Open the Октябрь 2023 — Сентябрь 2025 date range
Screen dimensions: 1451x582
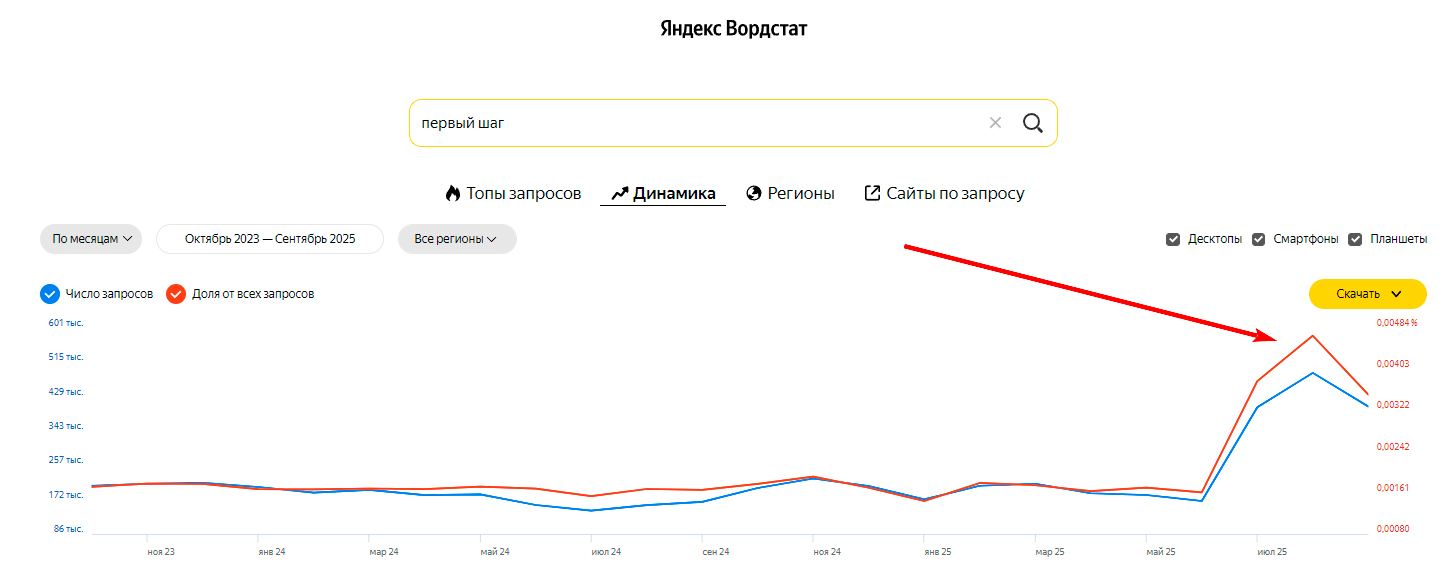point(270,239)
